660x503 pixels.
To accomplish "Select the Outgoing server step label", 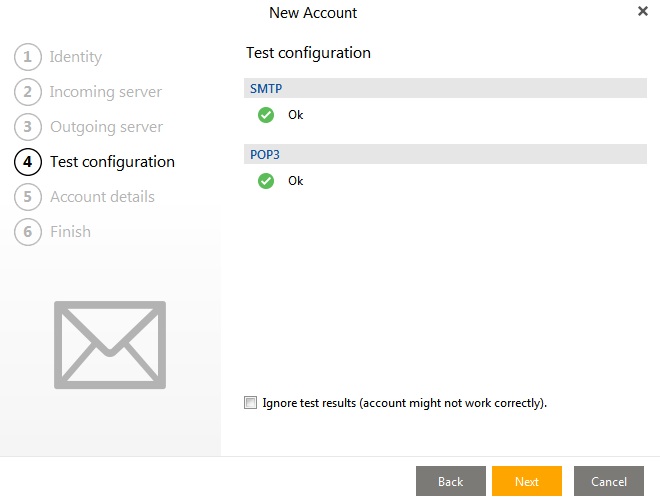I will [x=106, y=127].
